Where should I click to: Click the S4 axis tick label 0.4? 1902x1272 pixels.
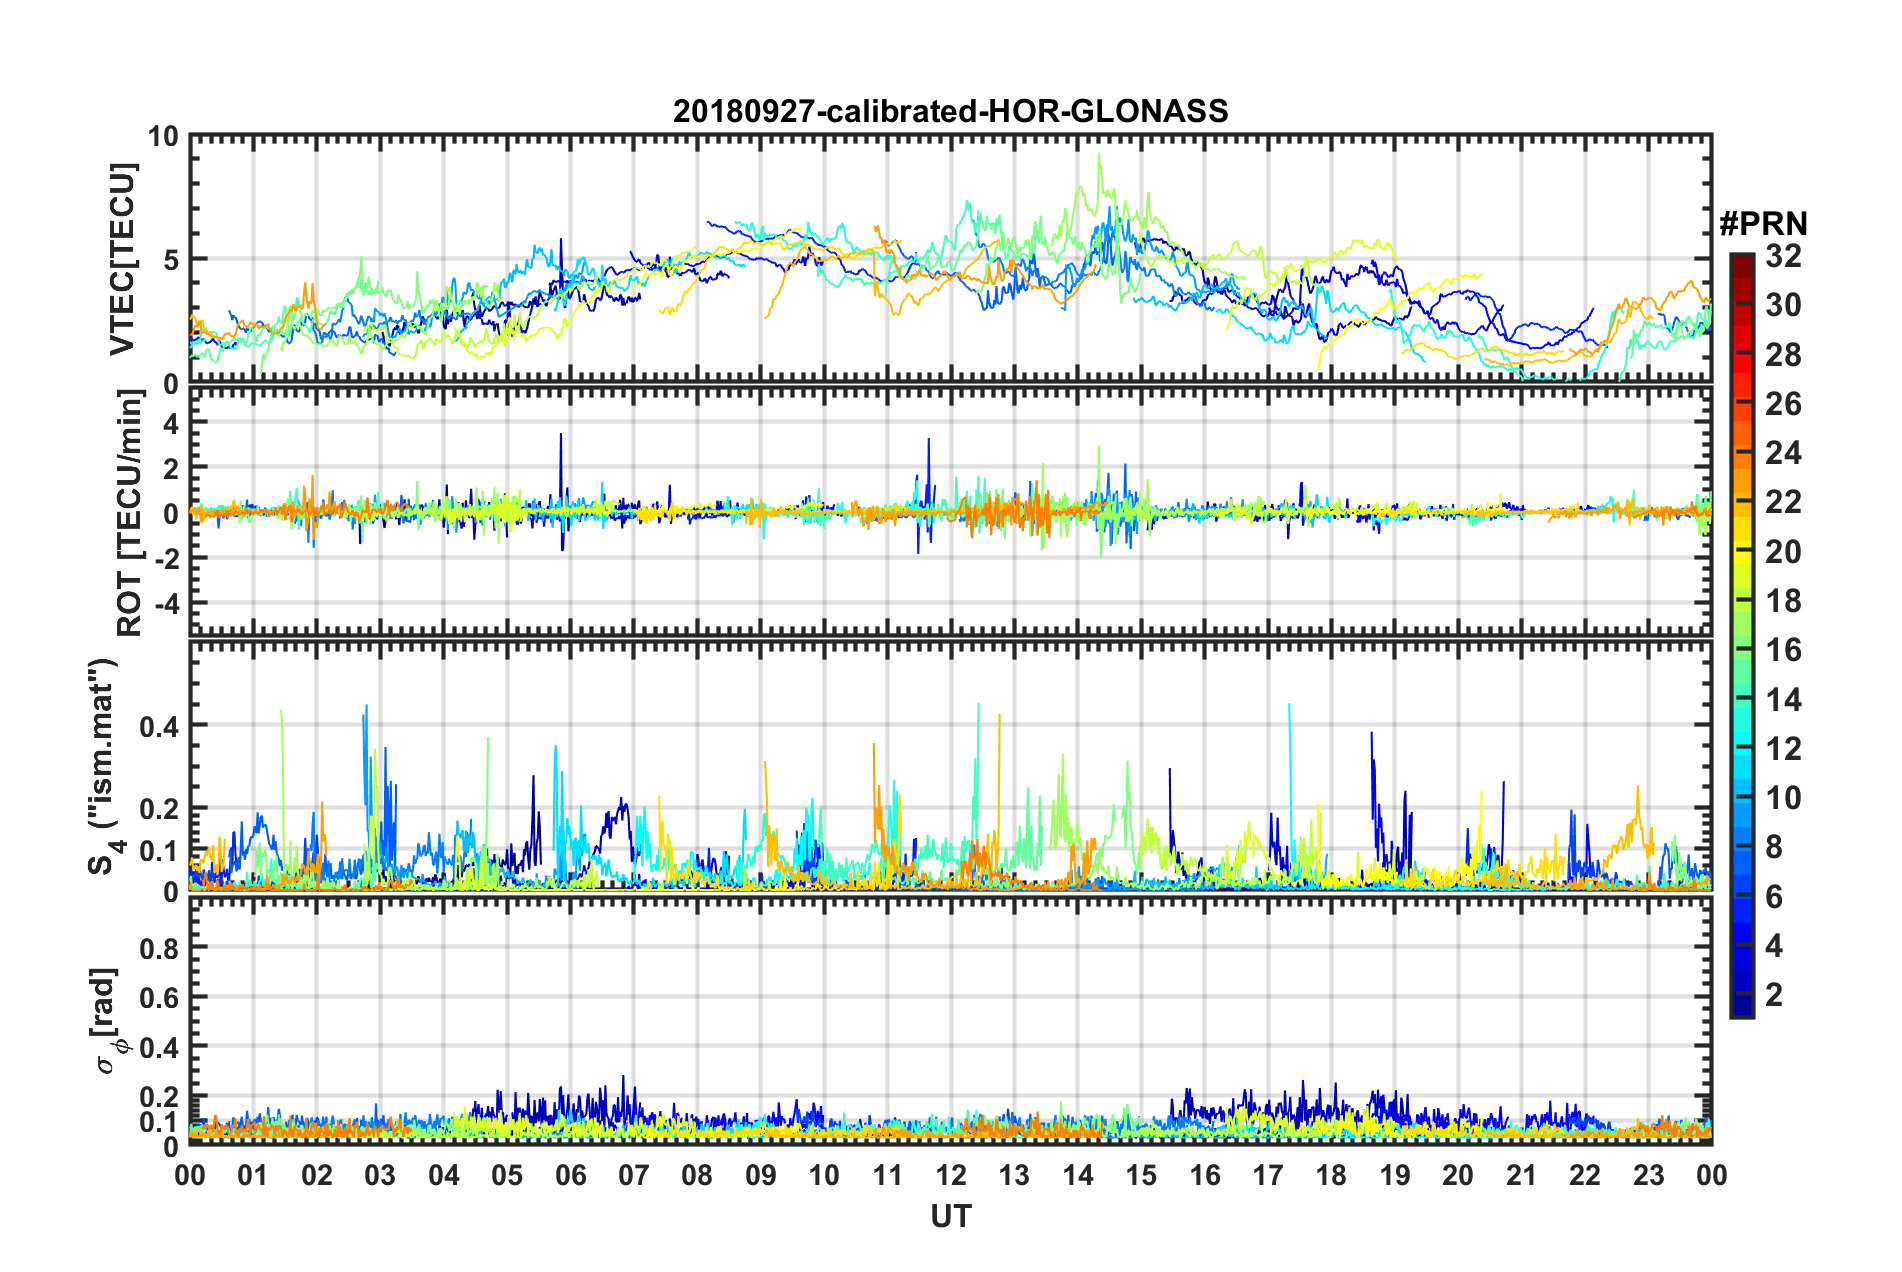159,726
